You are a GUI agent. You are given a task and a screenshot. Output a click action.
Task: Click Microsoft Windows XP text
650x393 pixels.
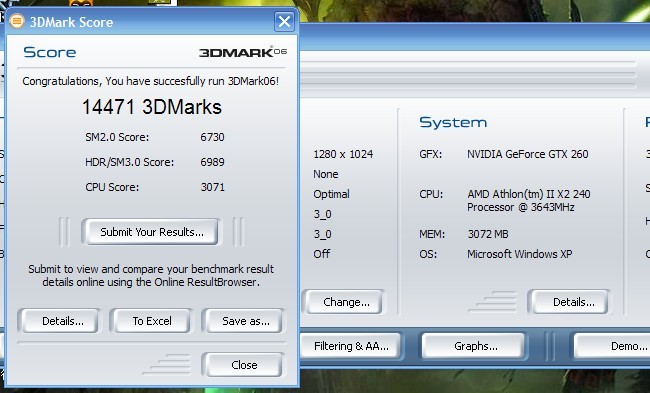pyautogui.click(x=519, y=254)
